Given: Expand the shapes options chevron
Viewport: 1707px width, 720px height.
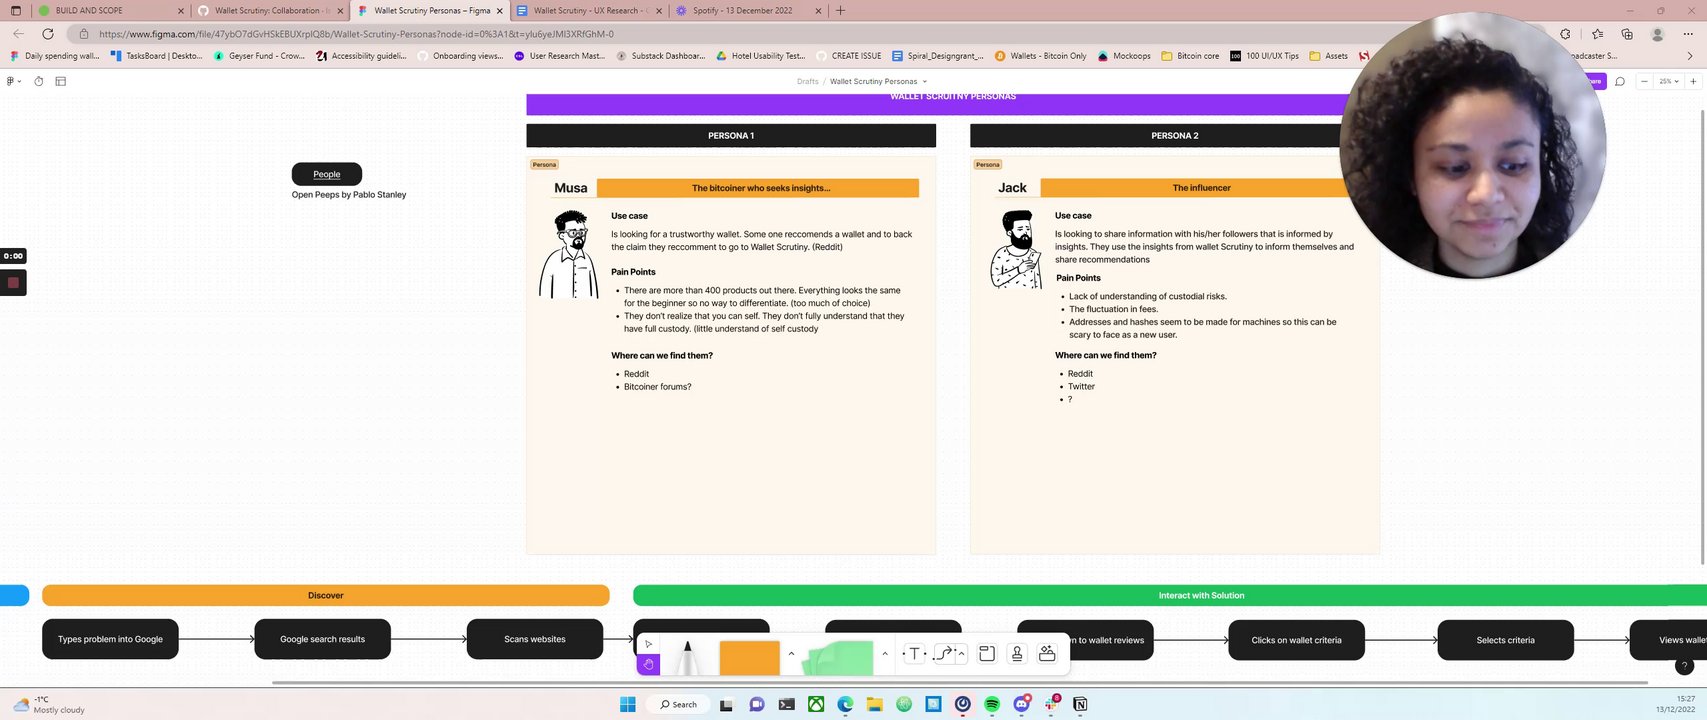Looking at the screenshot, I should [791, 654].
